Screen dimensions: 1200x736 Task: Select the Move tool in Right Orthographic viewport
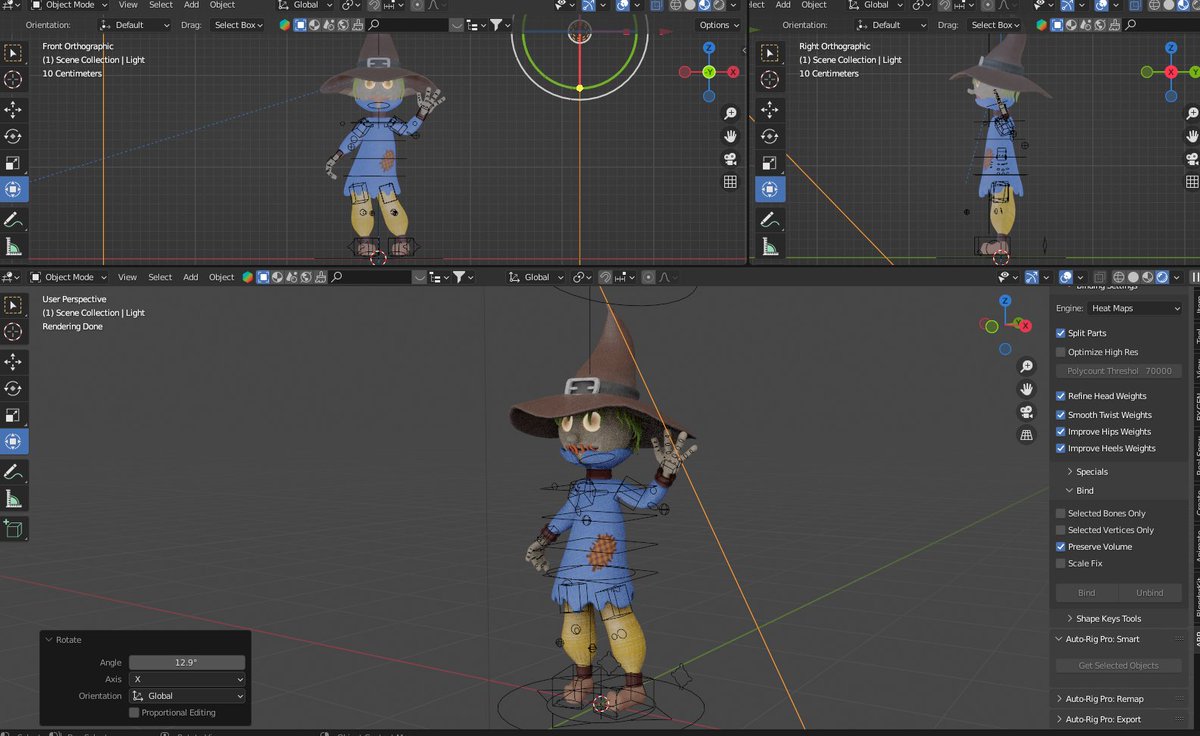[x=770, y=109]
